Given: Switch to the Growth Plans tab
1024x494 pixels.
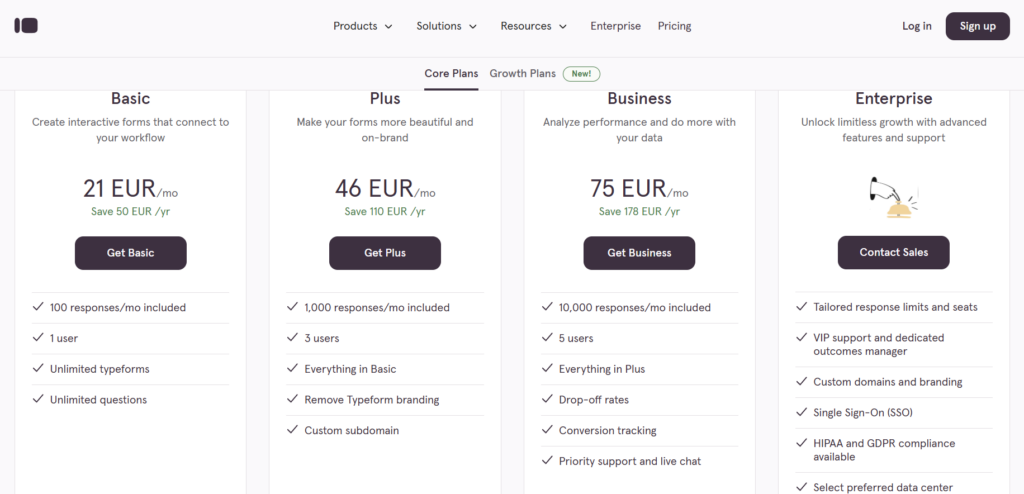Looking at the screenshot, I should coord(522,73).
